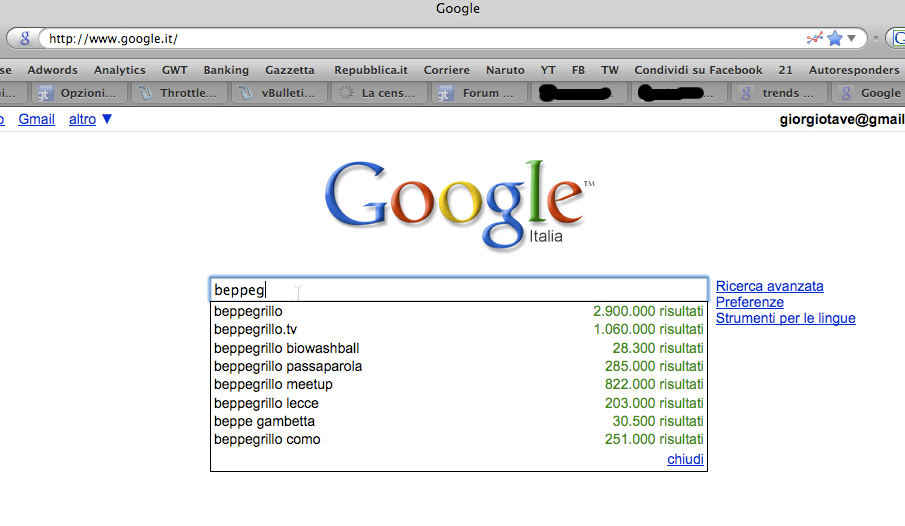Open the Gmail link
Viewport: 905px width, 526px height.
point(36,120)
